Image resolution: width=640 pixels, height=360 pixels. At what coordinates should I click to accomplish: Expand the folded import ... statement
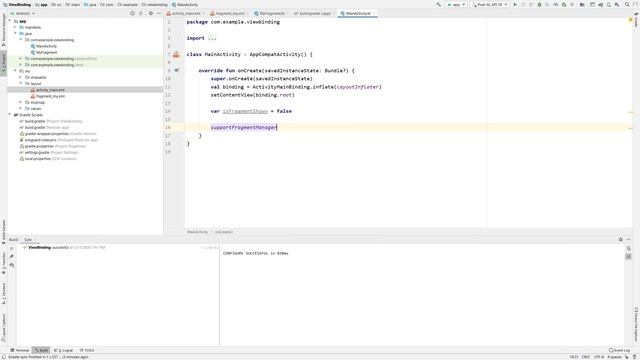[x=212, y=38]
